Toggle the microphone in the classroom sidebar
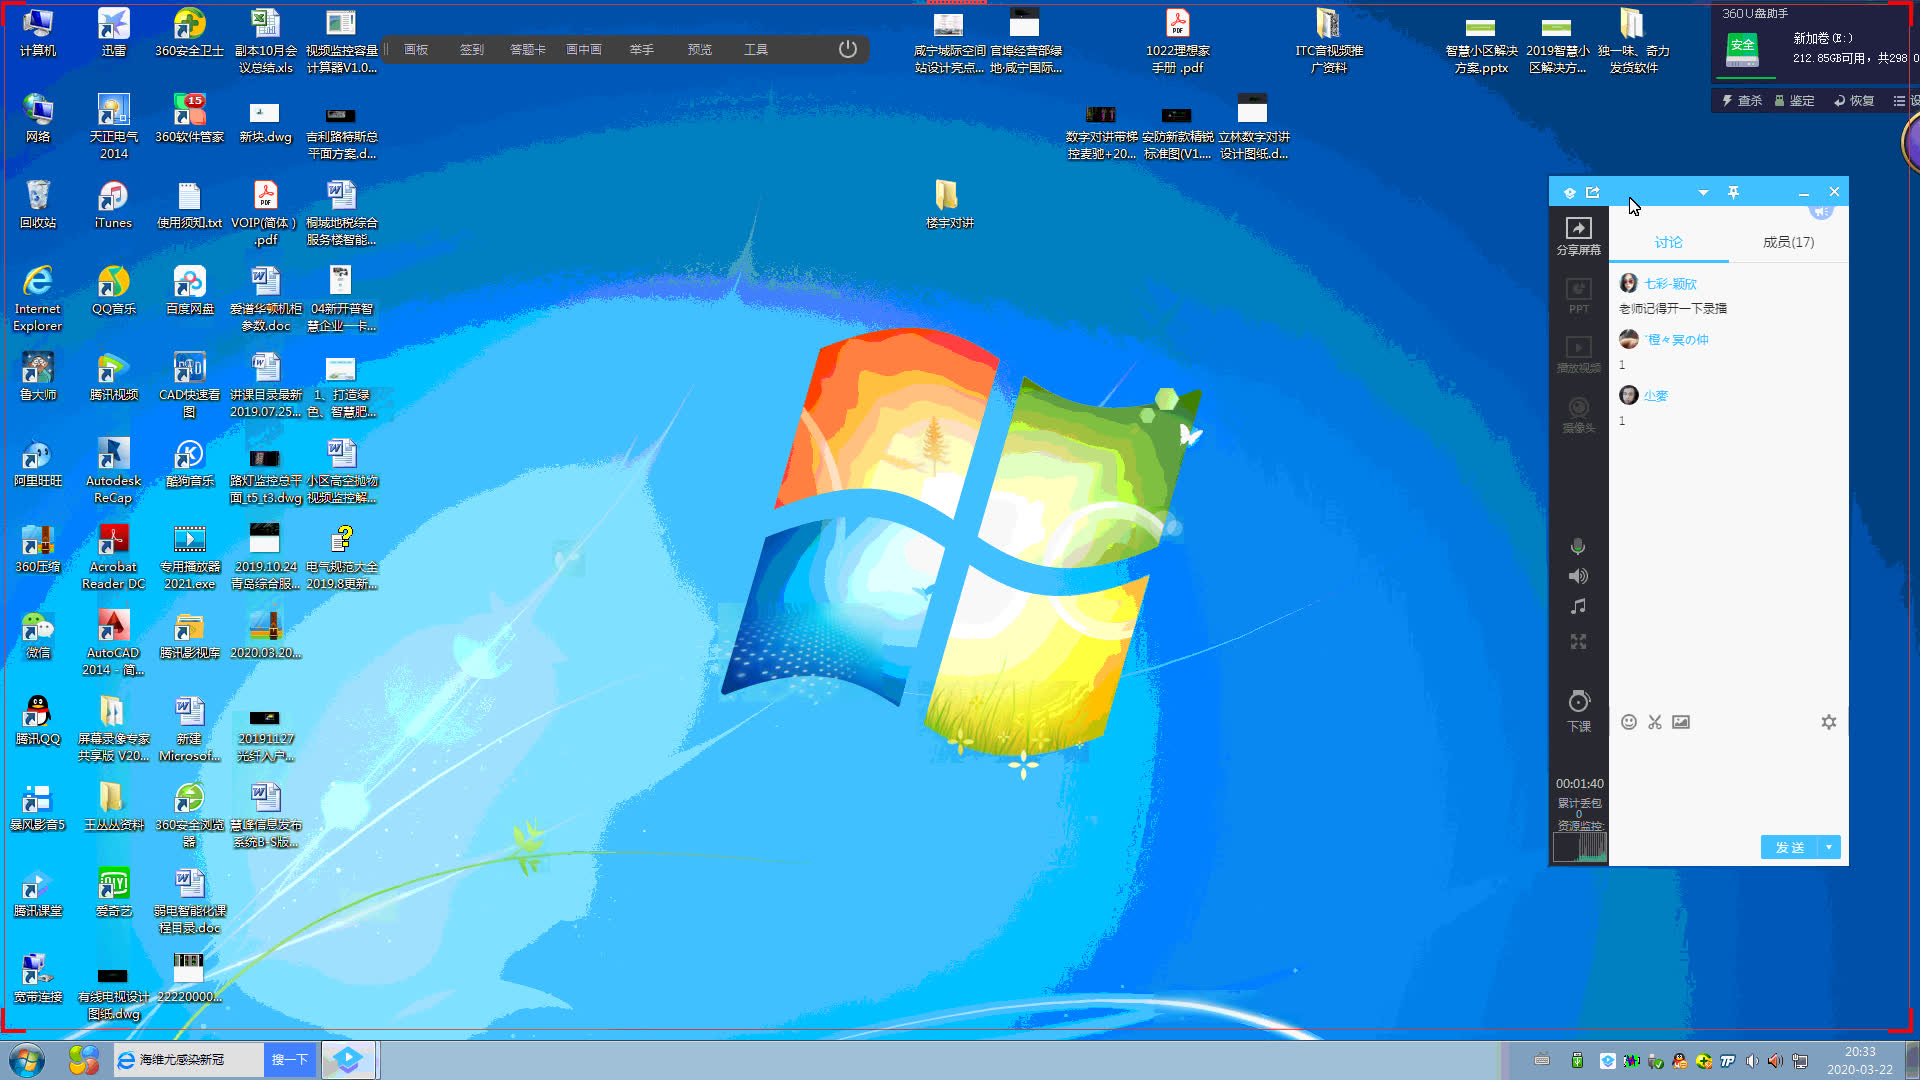The width and height of the screenshot is (1920, 1080). 1578,546
